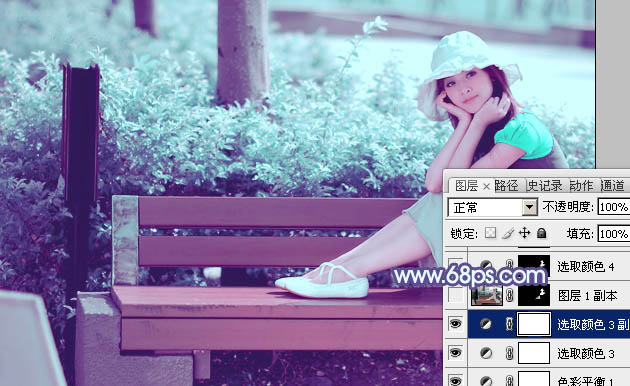
Task: Click mask link icon of 图层 1 副本
Action: click(509, 296)
